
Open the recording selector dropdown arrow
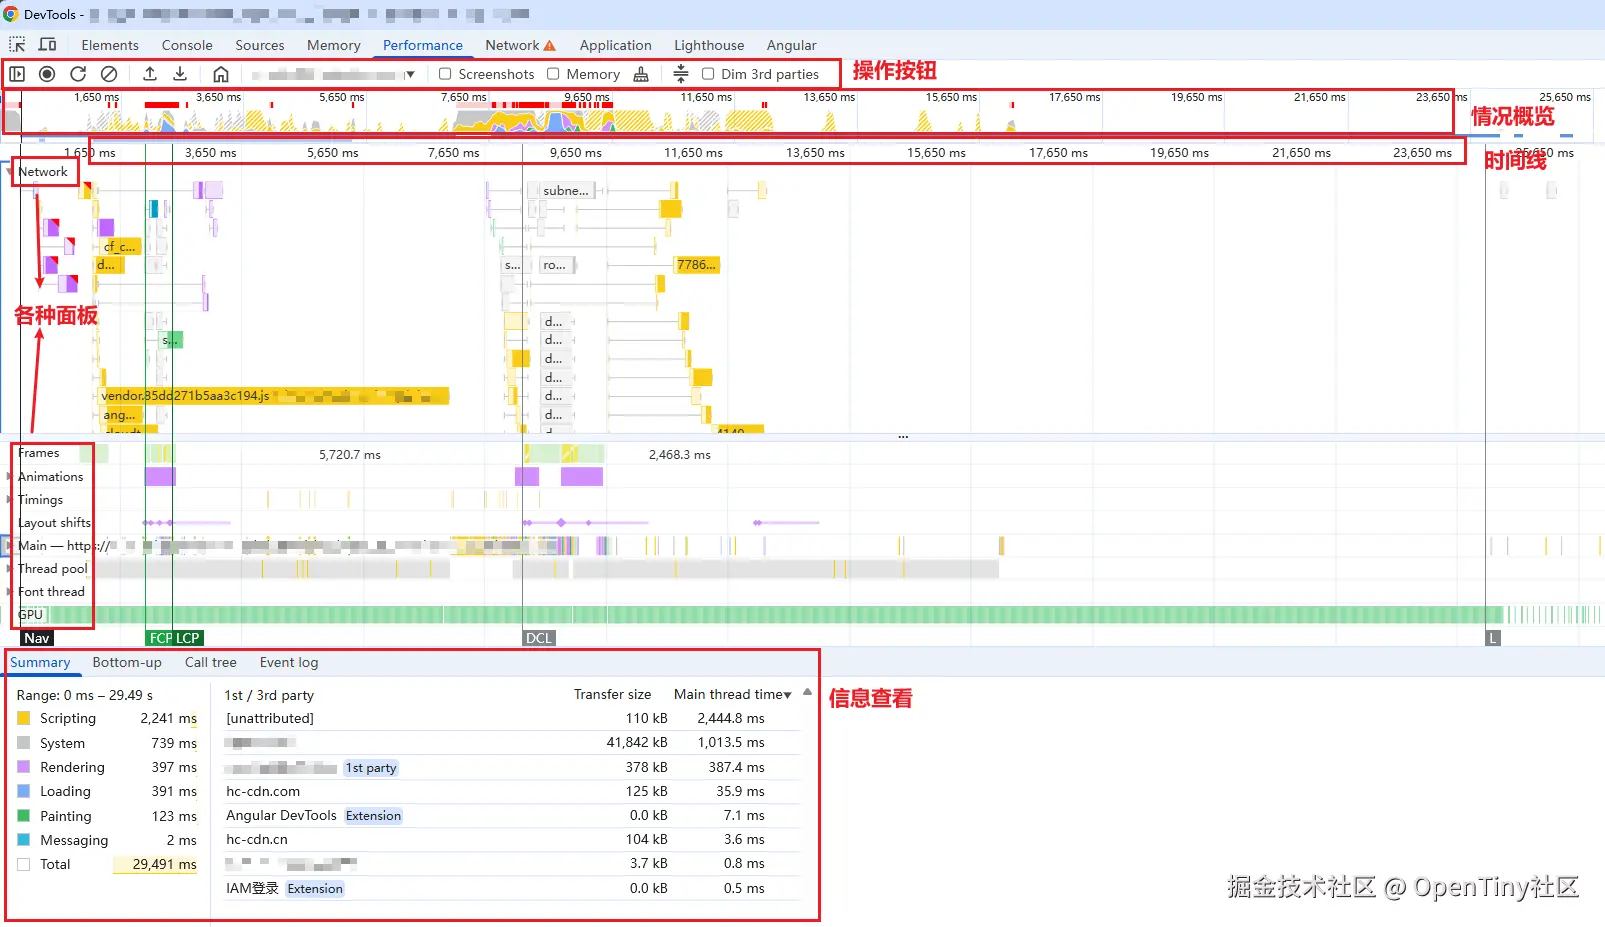coord(410,75)
